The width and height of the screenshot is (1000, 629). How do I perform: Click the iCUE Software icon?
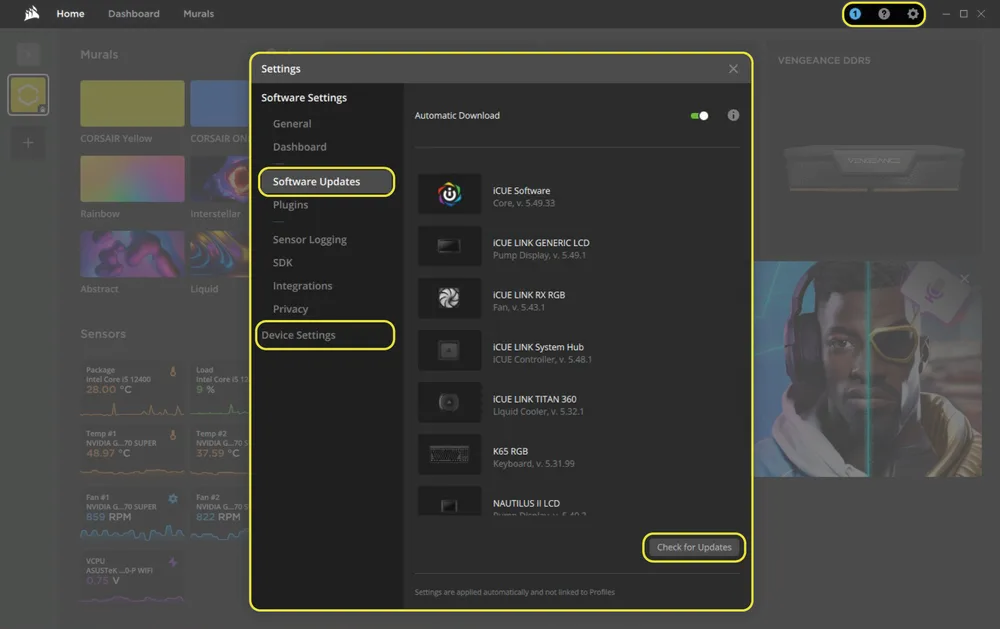[450, 194]
